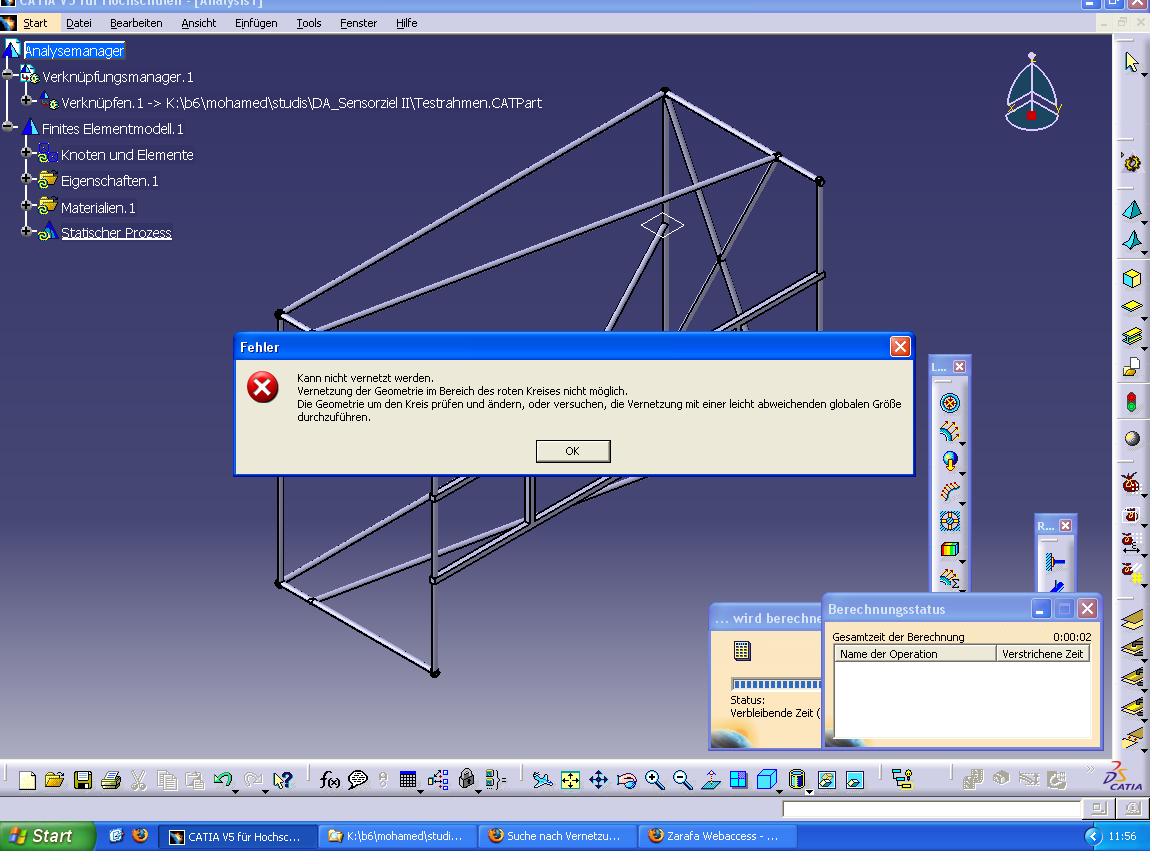Click the yellow 3D cube icon in right toolbar
1152x864 pixels.
click(x=1131, y=278)
